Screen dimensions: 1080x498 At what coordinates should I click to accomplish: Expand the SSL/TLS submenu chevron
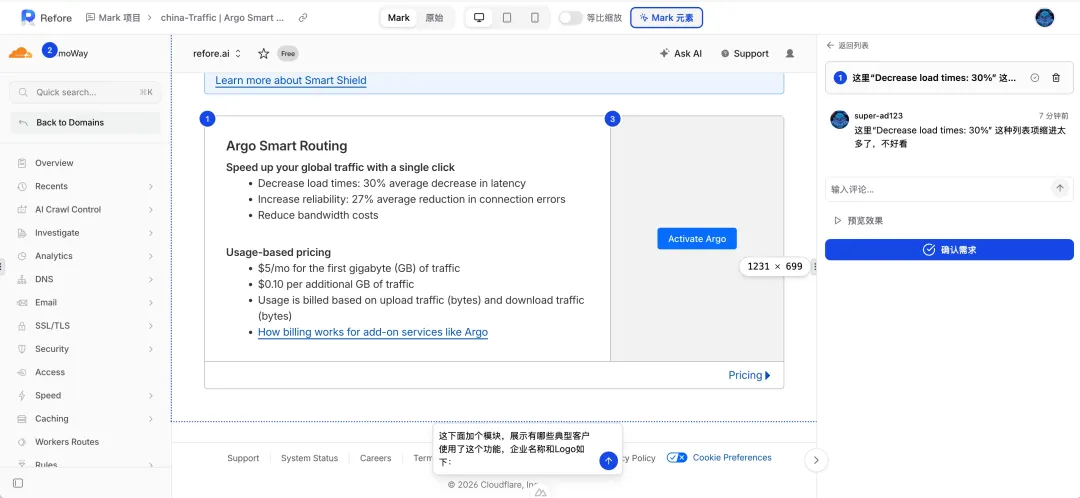coord(150,326)
